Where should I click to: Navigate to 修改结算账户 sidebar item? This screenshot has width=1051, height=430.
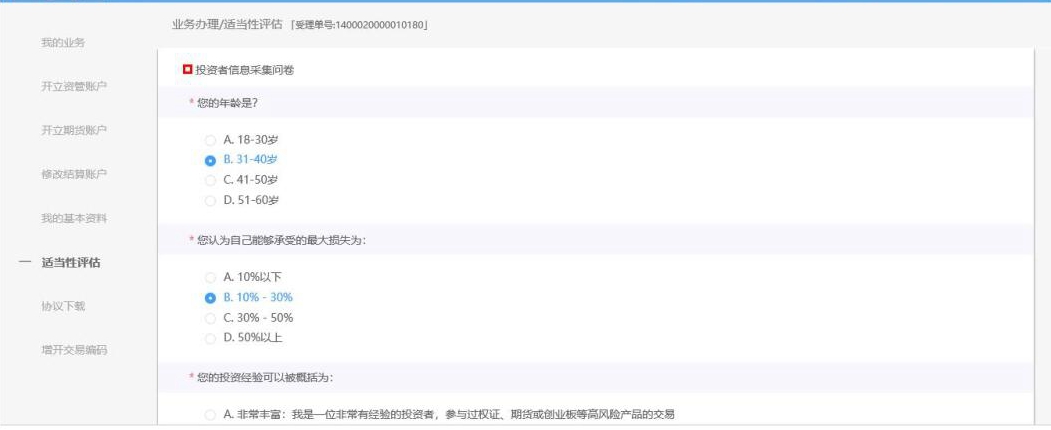[x=74, y=174]
